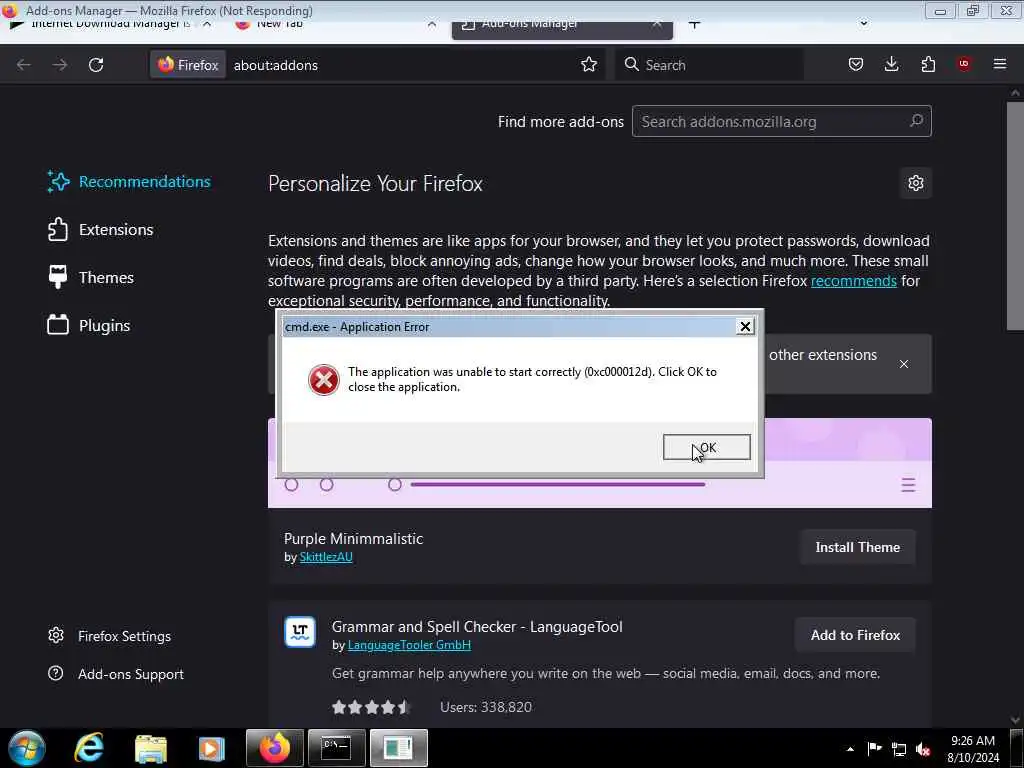Open the SkittlezAU author link
The height and width of the screenshot is (768, 1024).
326,557
